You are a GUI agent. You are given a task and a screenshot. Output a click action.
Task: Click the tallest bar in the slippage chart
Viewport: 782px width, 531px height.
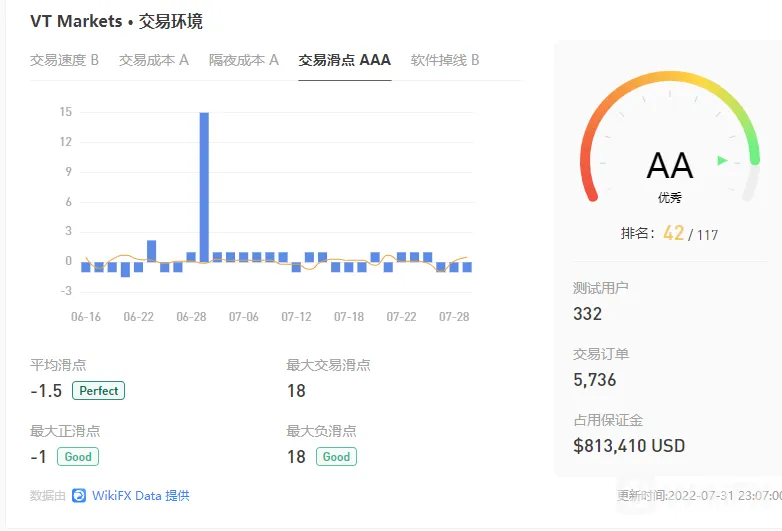point(204,187)
